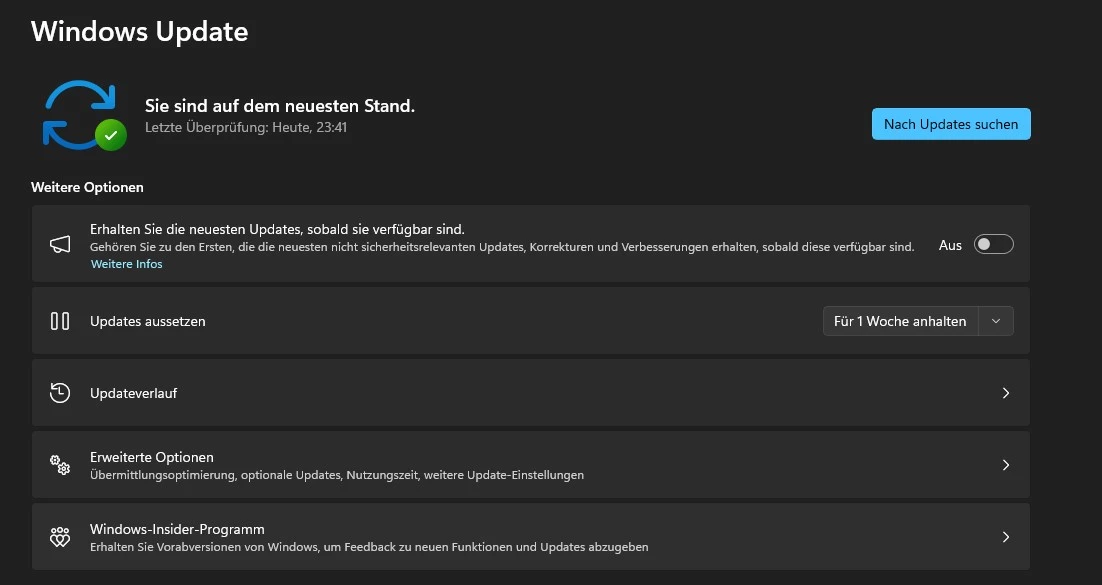Expand Updateverlauf using its right chevron

pyautogui.click(x=1006, y=393)
